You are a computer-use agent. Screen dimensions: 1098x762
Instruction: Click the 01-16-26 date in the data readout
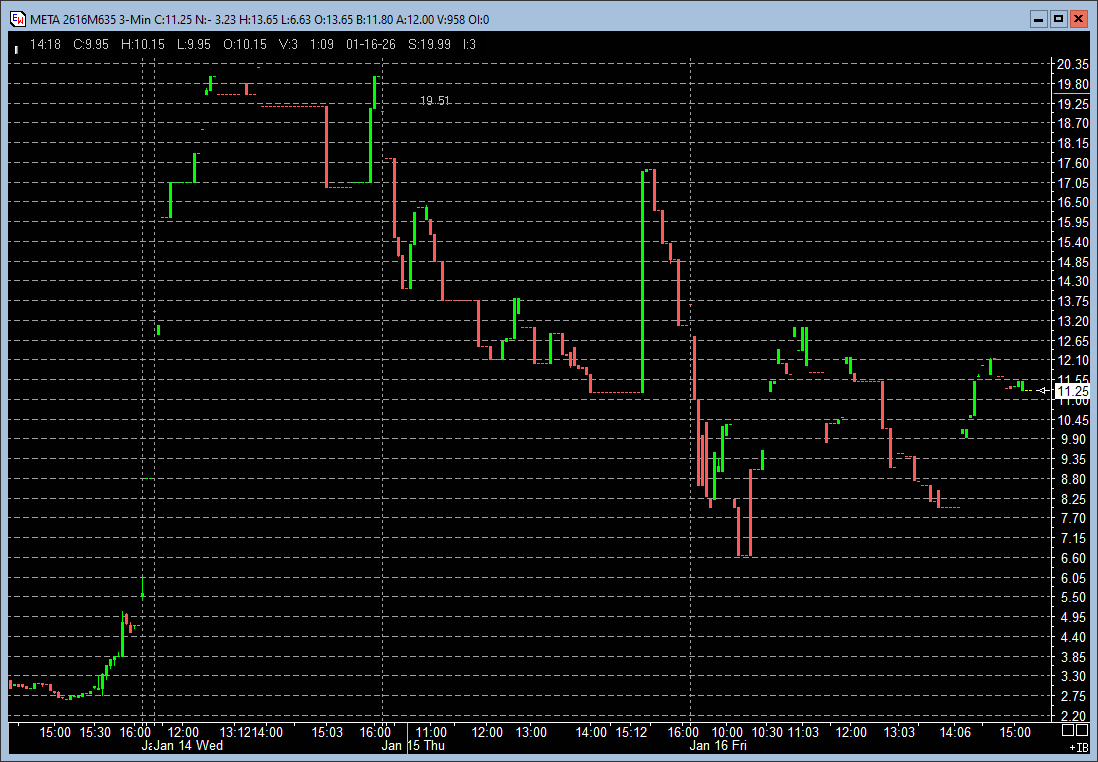tap(370, 44)
